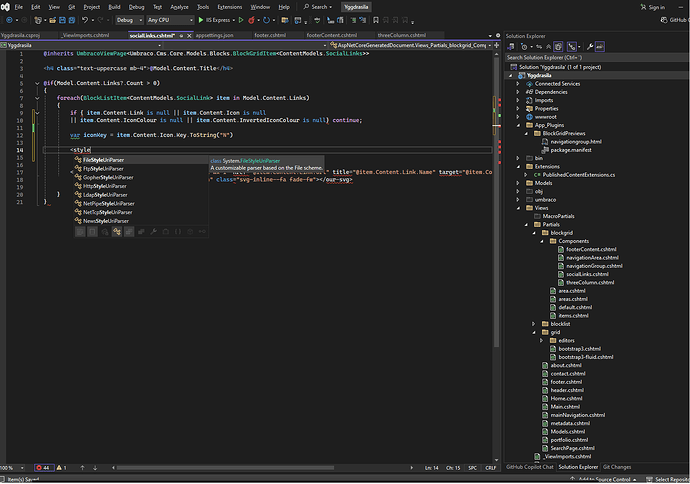The width and height of the screenshot is (690, 484).
Task: Go to previous issue up arrow
Action: tap(82, 468)
